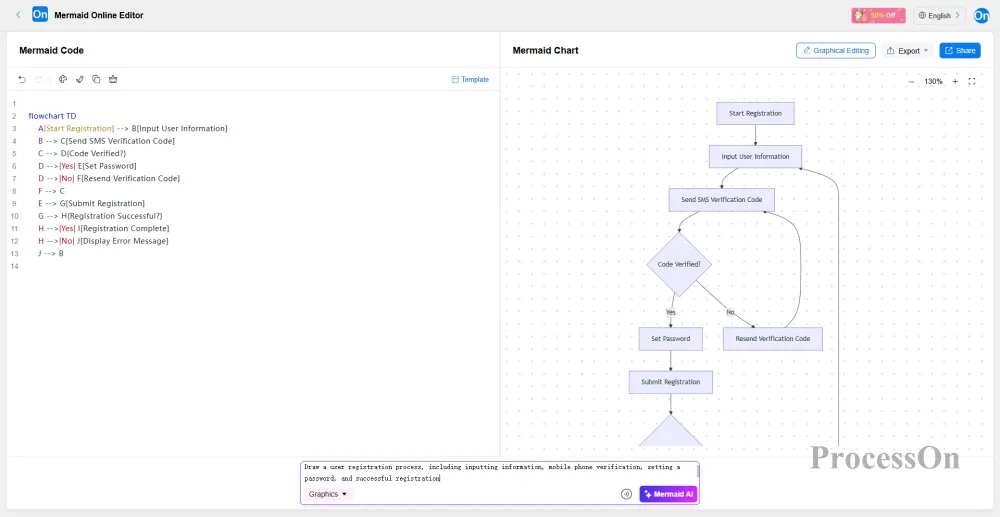
Task: Click the Graphical Editing button
Action: pyautogui.click(x=835, y=50)
